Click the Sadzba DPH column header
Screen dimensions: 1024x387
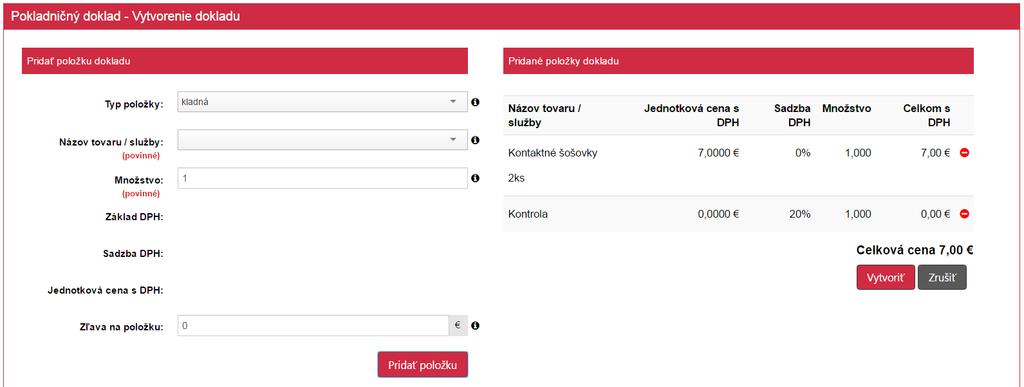pos(793,116)
